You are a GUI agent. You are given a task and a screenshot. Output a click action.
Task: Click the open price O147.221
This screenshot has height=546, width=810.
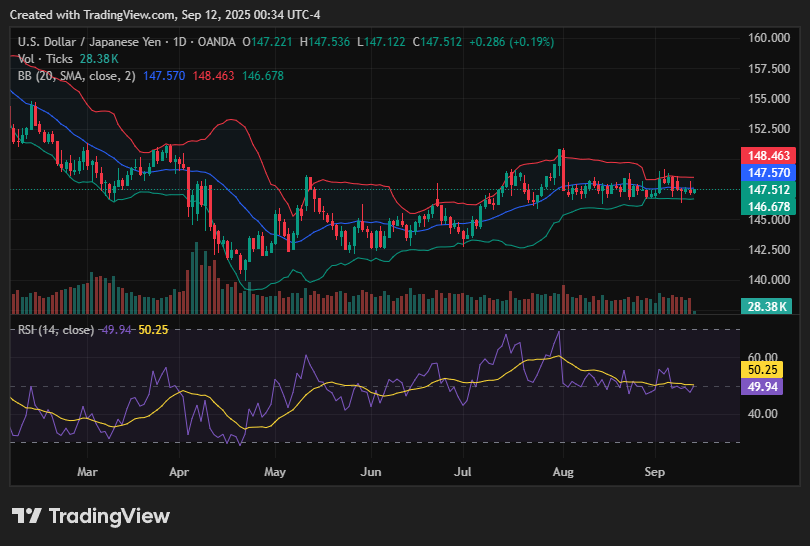tap(267, 42)
